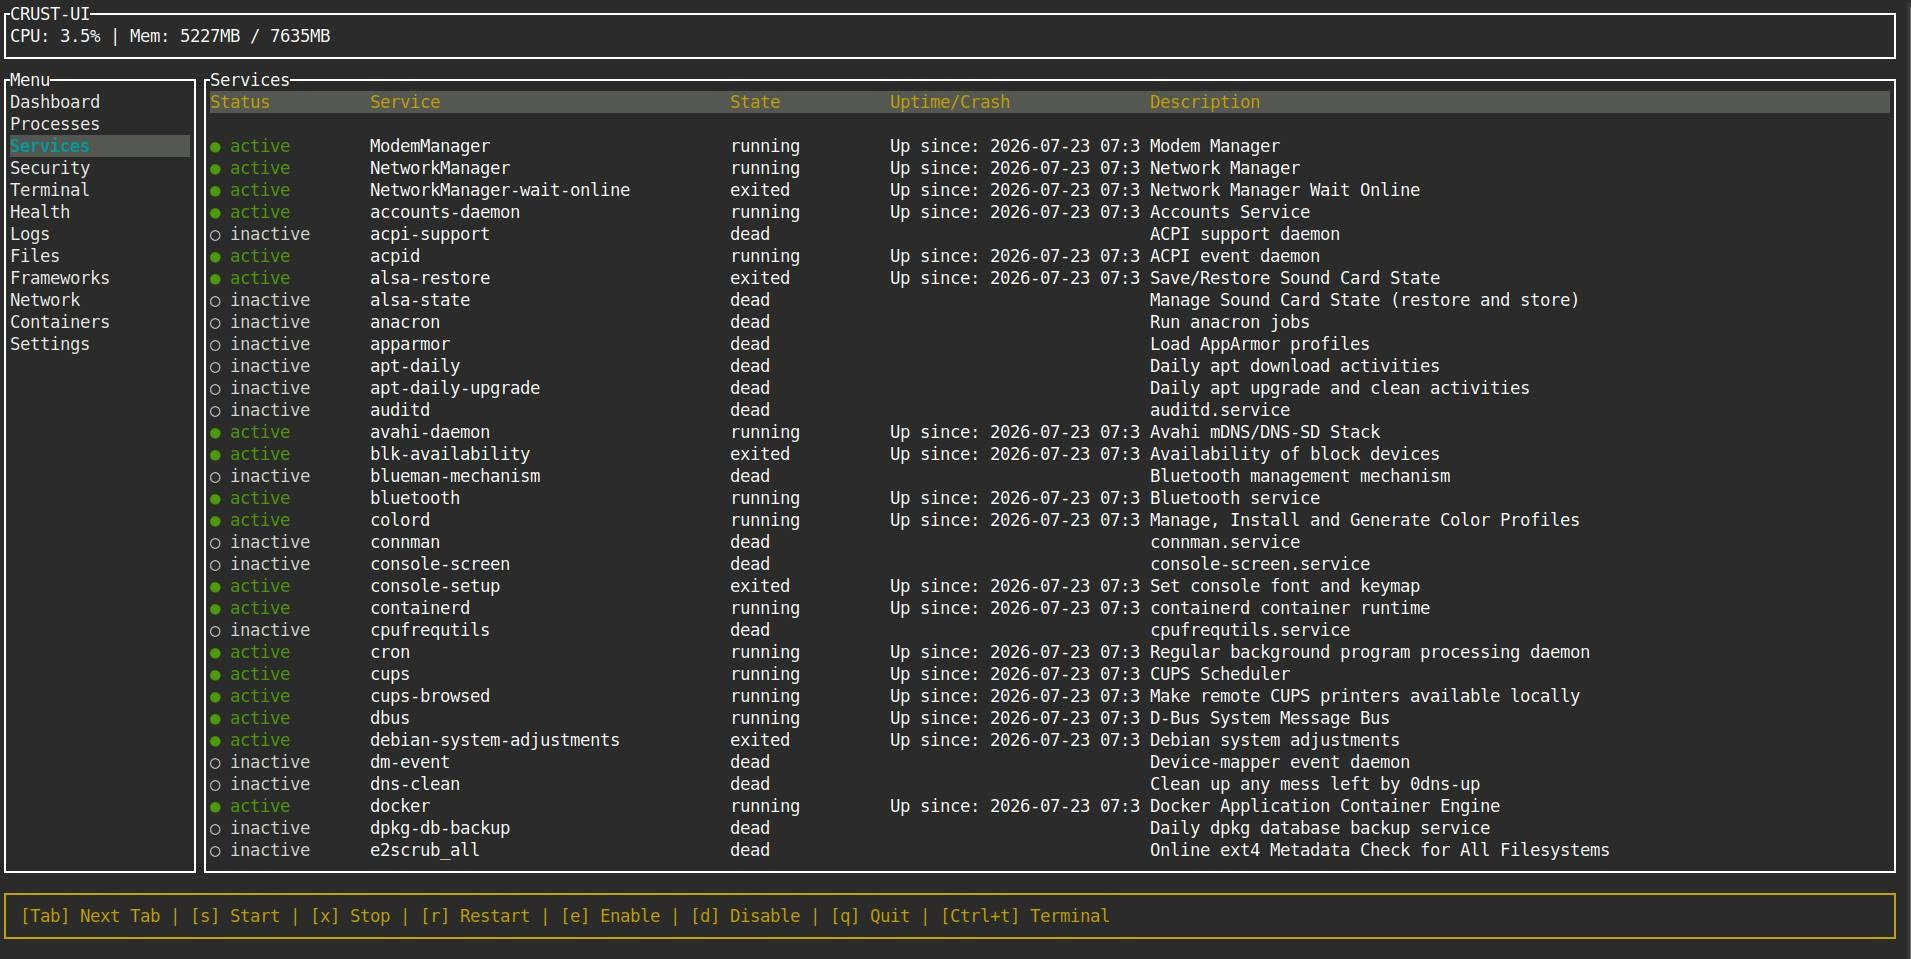Image resolution: width=1911 pixels, height=959 pixels.
Task: Go to Health in the sidebar
Action: tap(40, 212)
